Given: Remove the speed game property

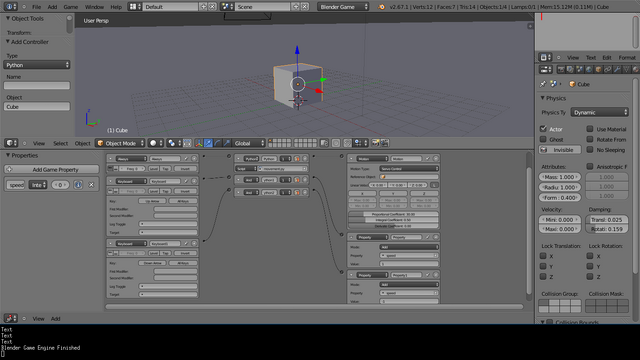Looking at the screenshot, I should (x=91, y=185).
